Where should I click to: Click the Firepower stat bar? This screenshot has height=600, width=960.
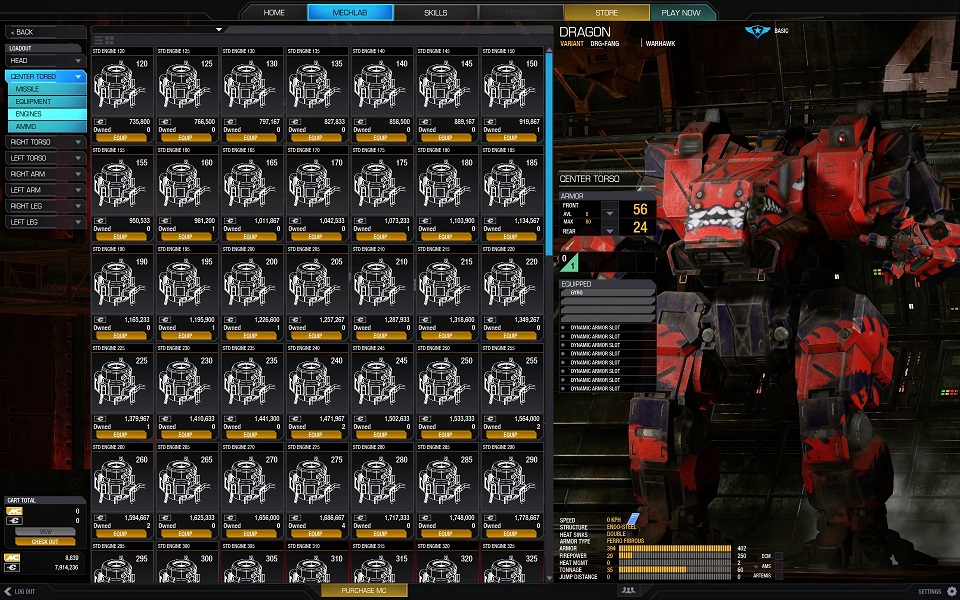click(x=675, y=556)
